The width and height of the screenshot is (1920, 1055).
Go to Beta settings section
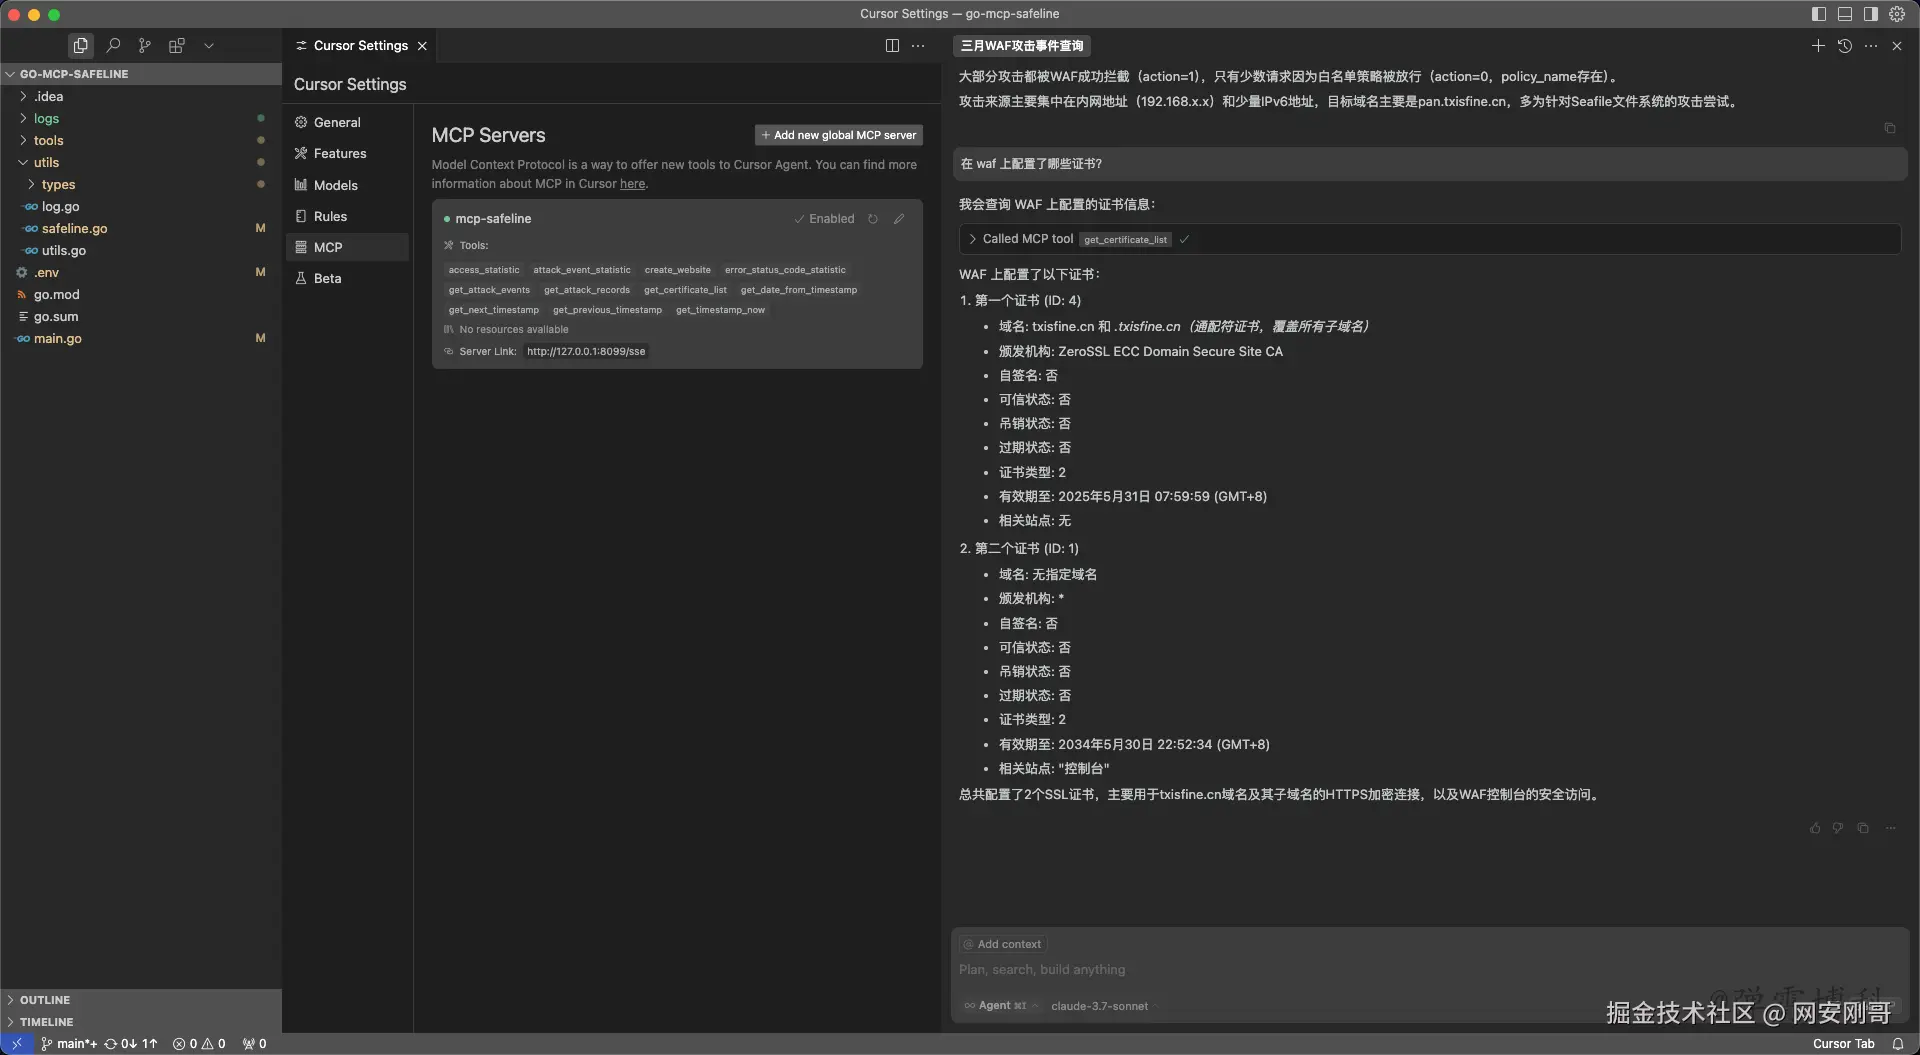point(347,278)
